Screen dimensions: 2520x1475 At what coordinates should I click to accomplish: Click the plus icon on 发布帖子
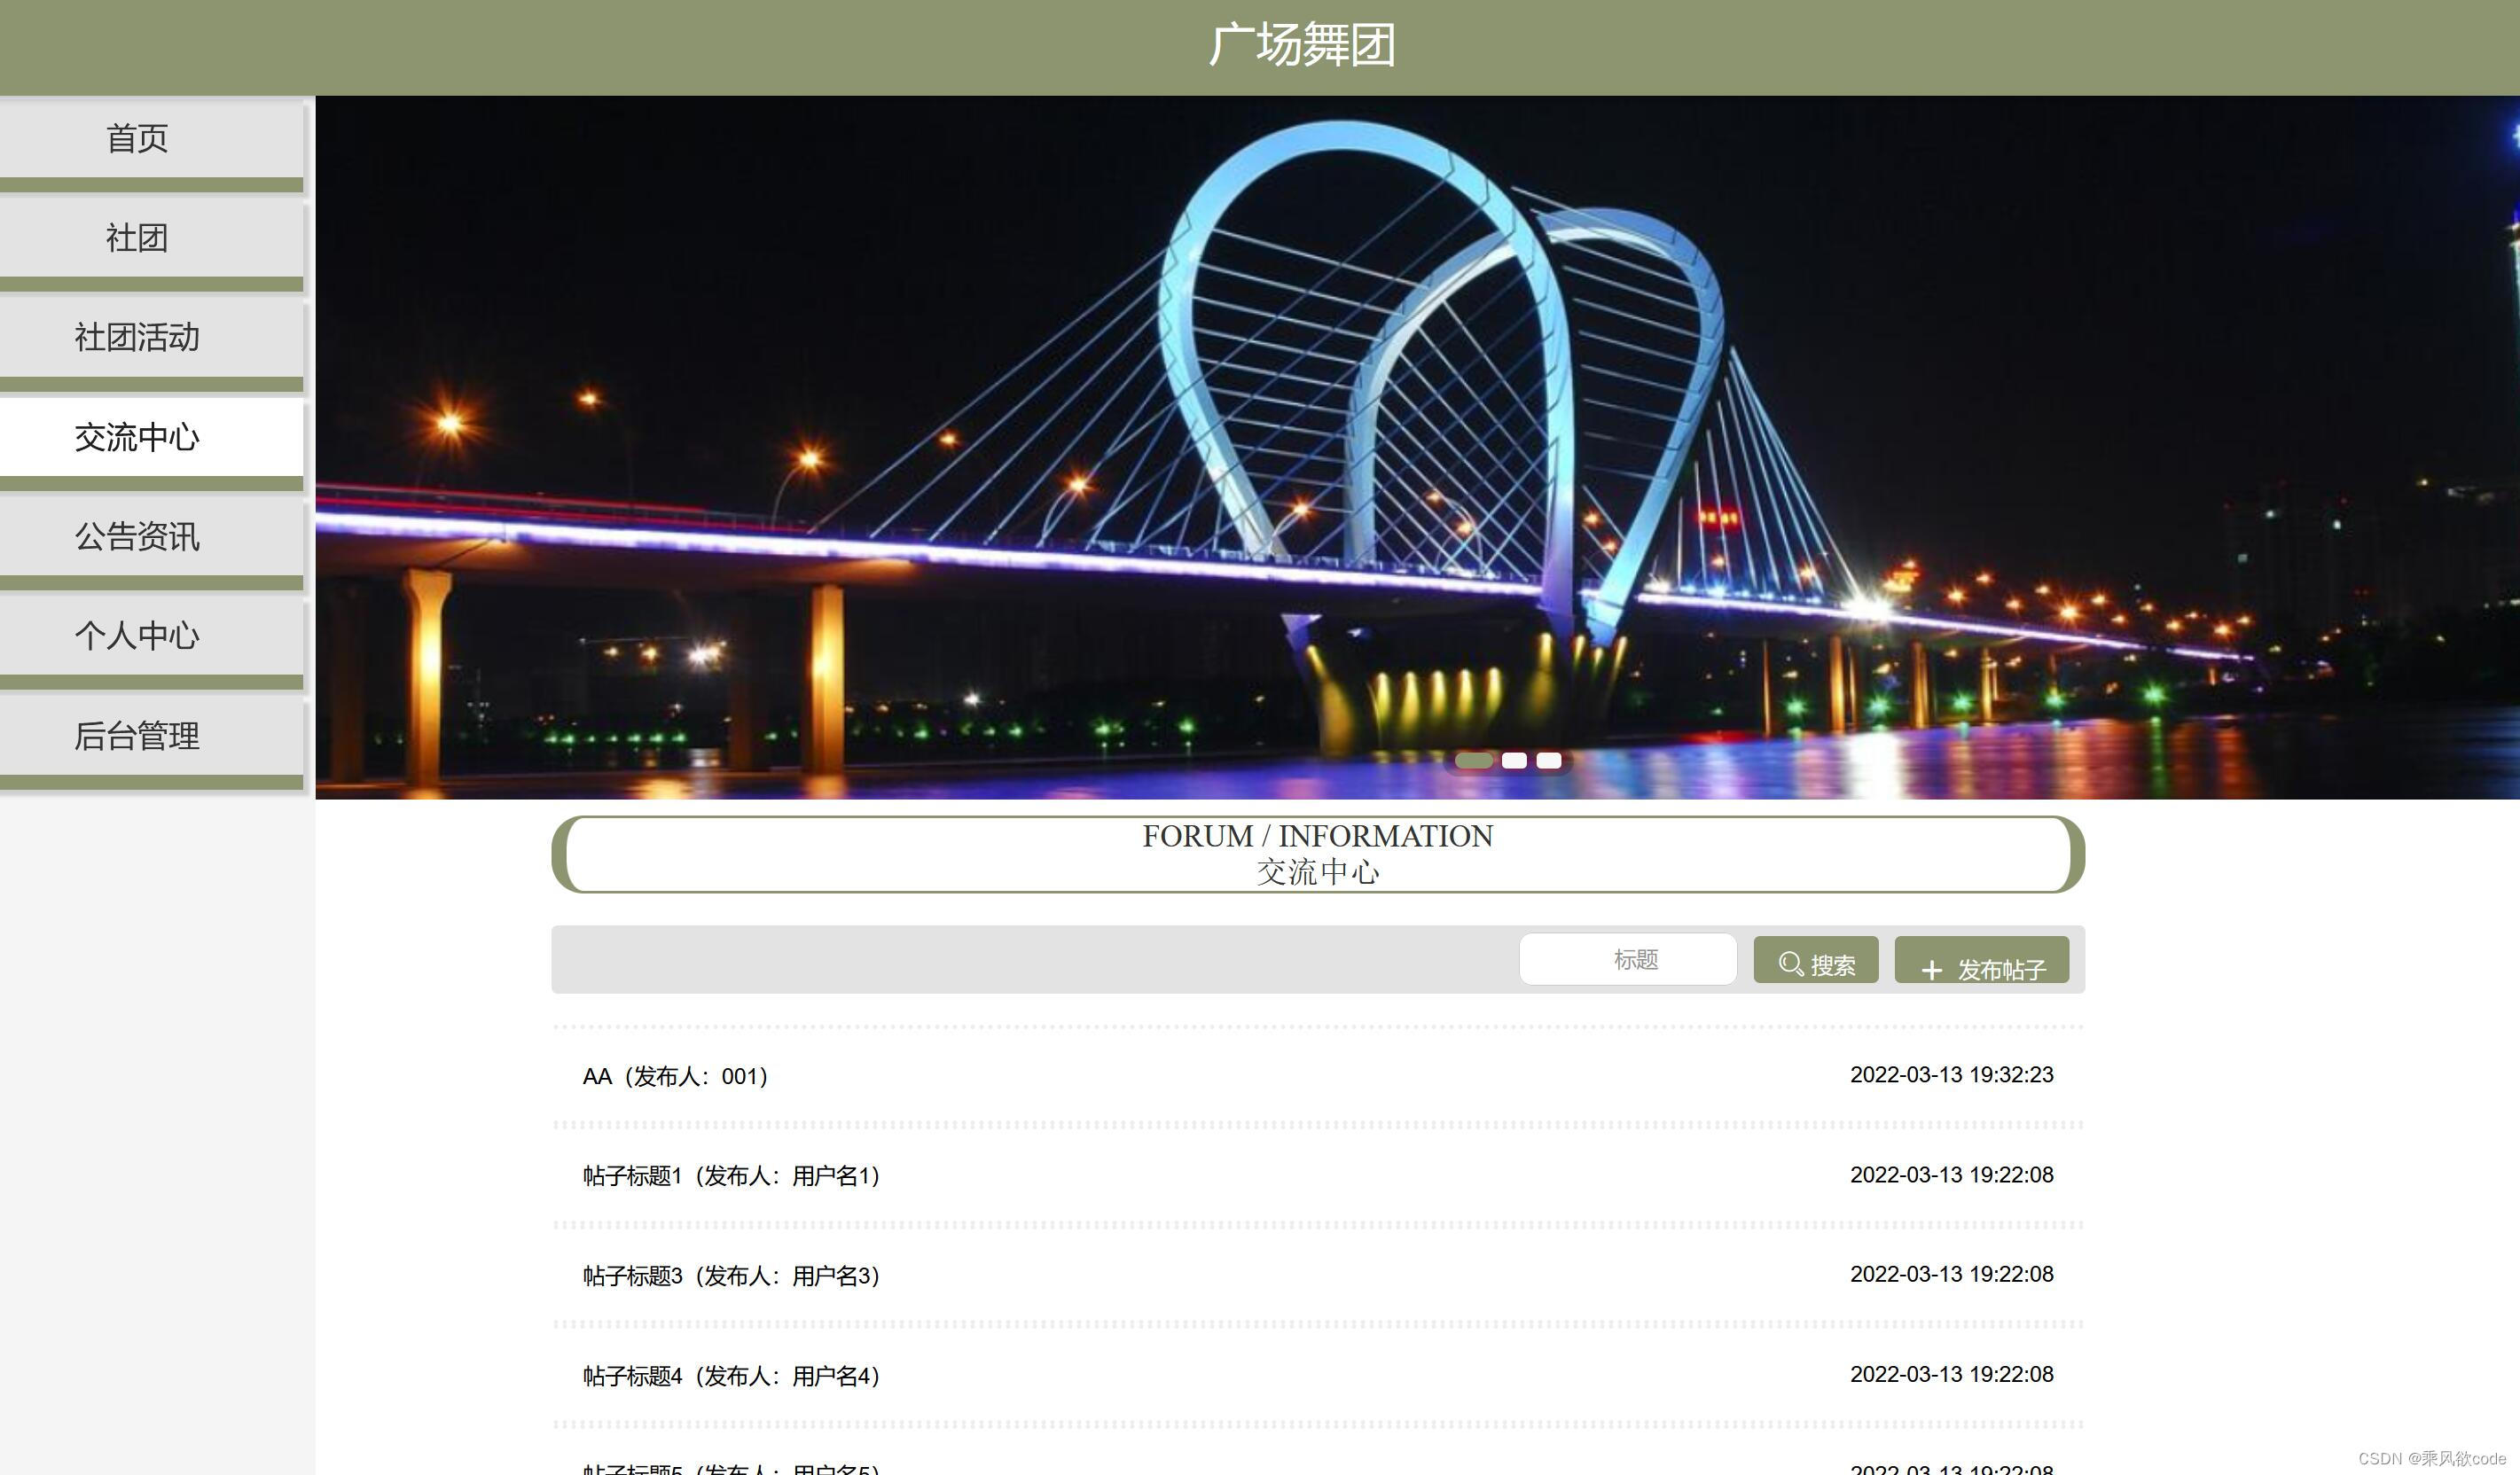(x=1931, y=970)
